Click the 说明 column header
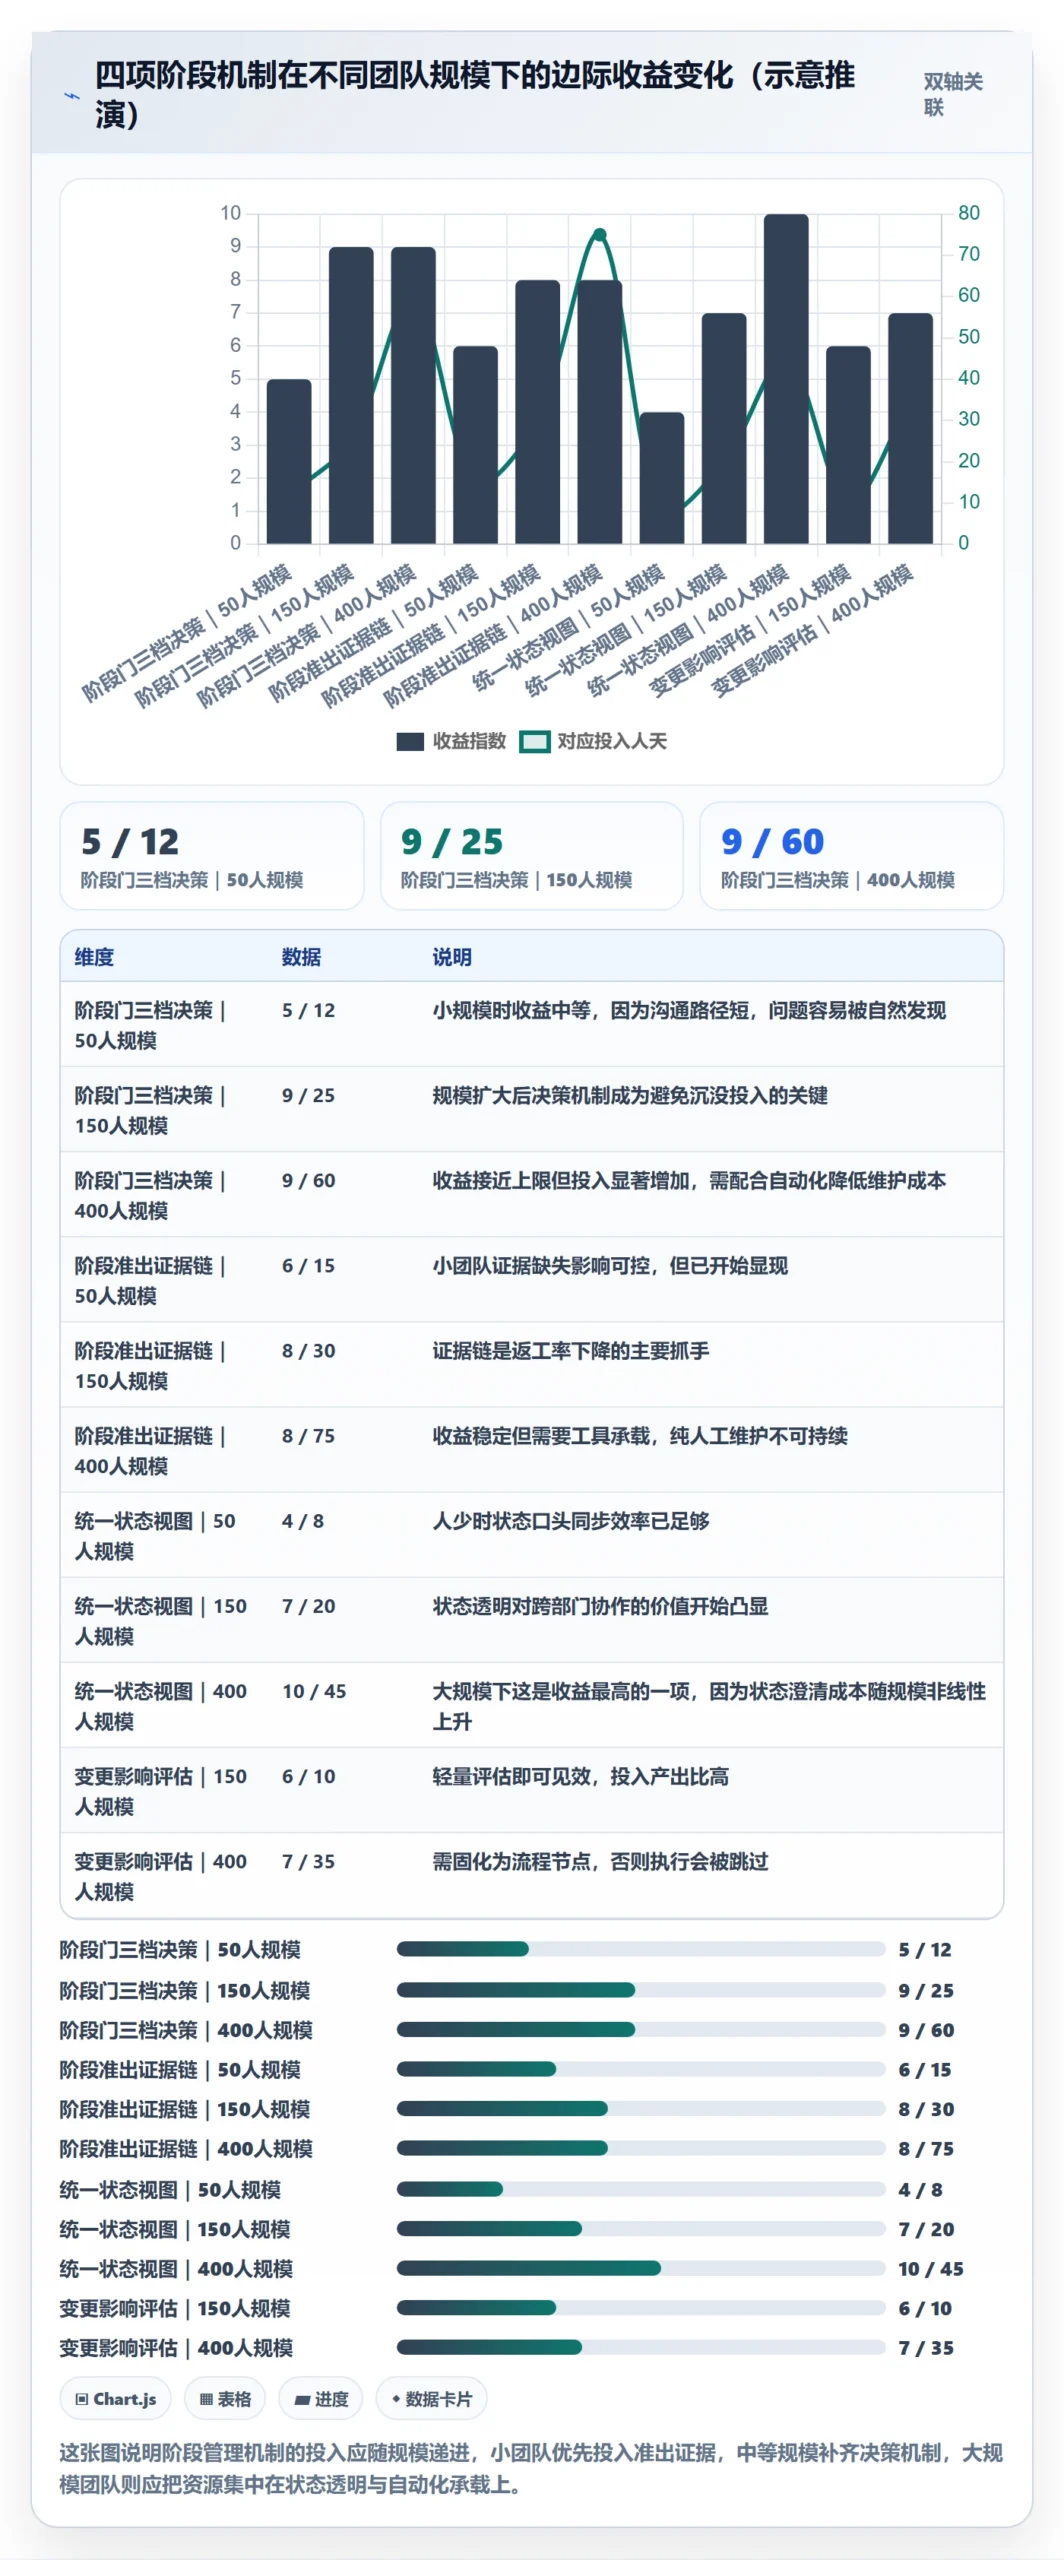 tap(452, 957)
